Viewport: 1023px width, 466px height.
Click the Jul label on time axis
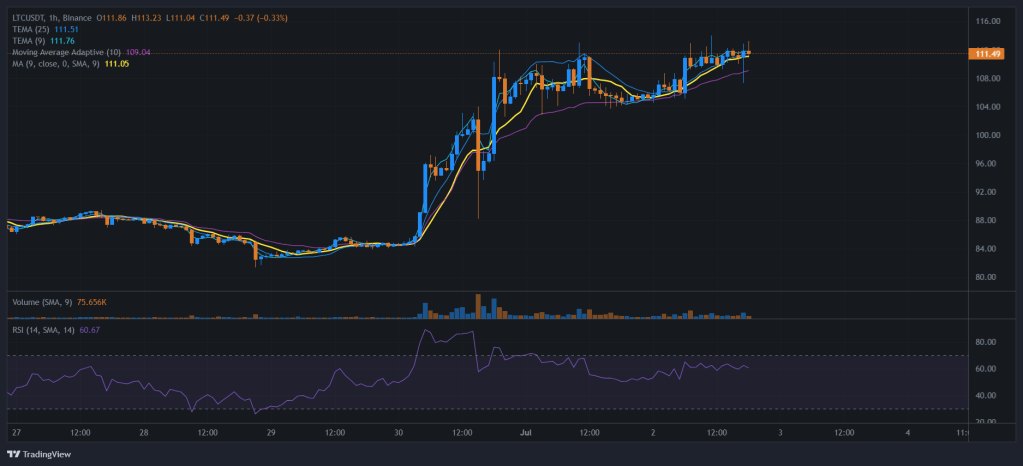[x=526, y=434]
